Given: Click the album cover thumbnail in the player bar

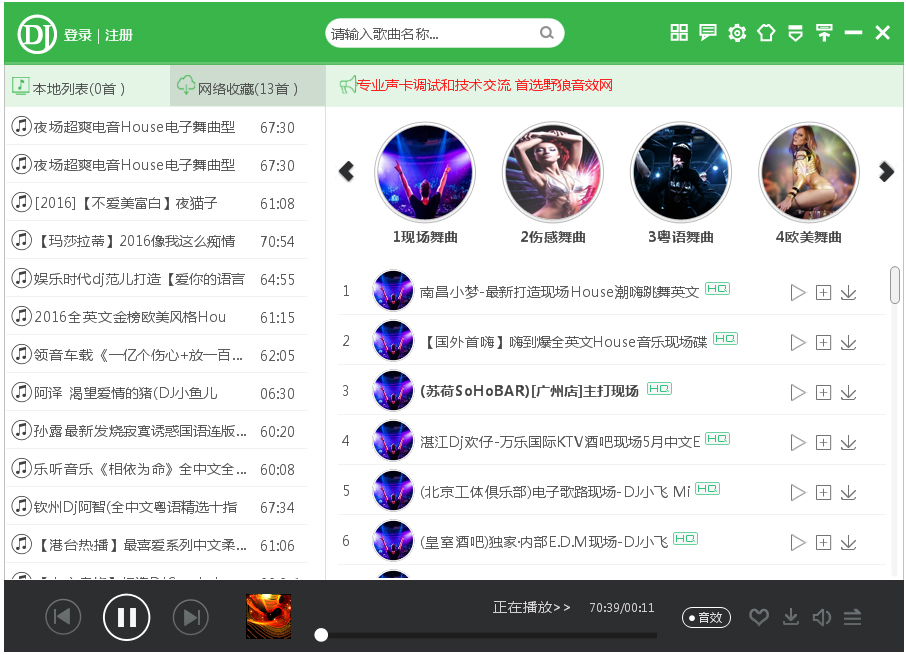Looking at the screenshot, I should pos(269,616).
